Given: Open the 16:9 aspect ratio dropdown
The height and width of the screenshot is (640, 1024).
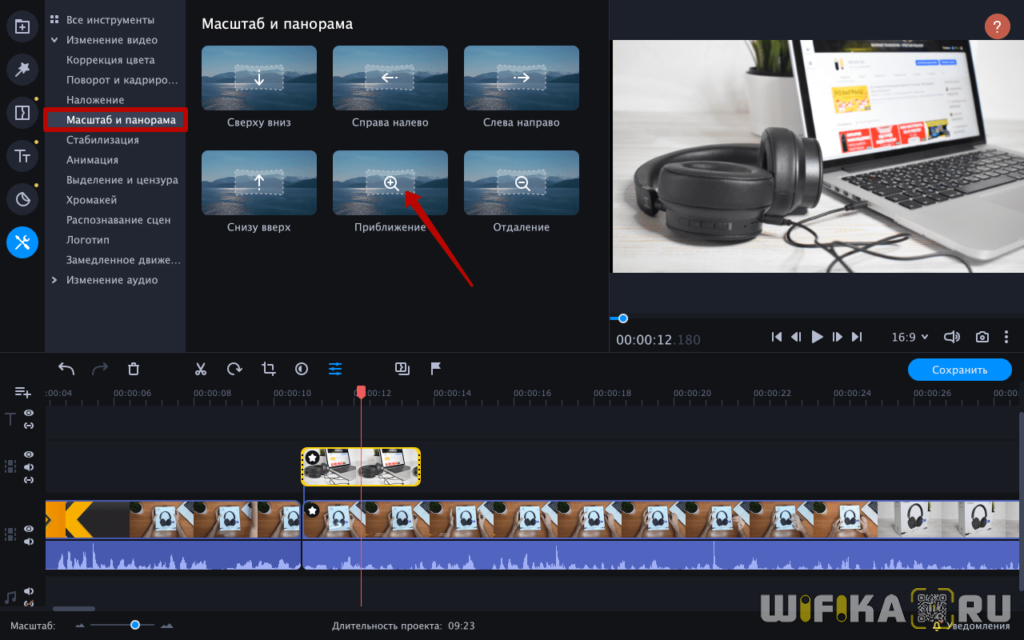Looking at the screenshot, I should click(909, 337).
